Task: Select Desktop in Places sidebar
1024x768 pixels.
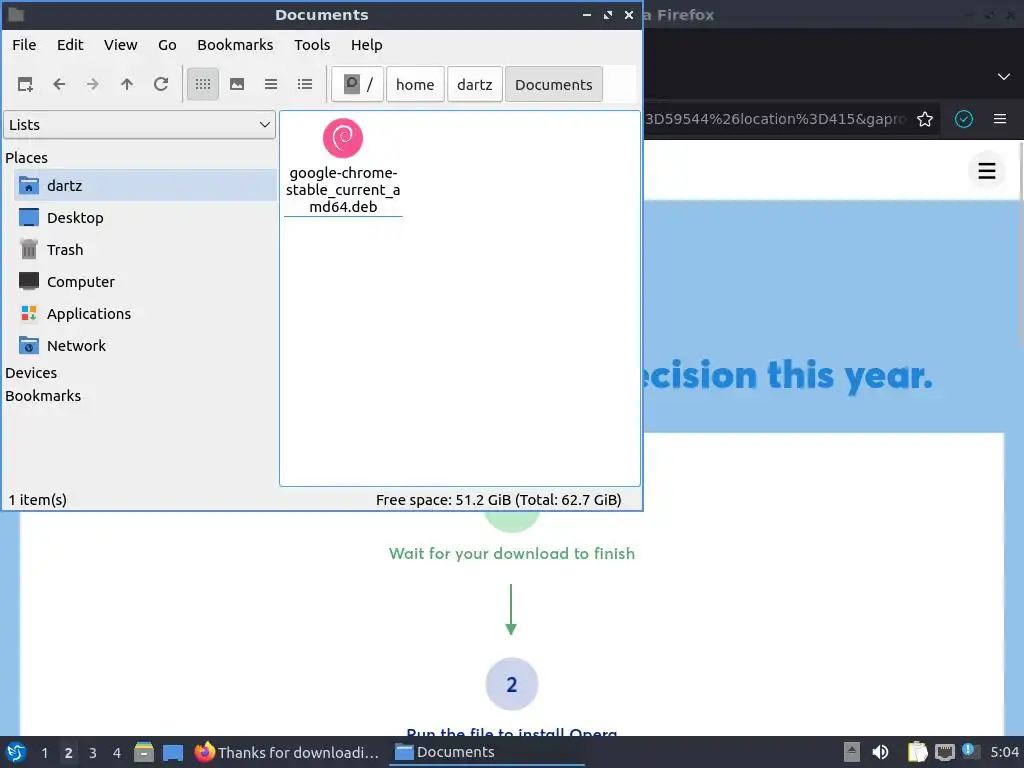Action: point(145,217)
